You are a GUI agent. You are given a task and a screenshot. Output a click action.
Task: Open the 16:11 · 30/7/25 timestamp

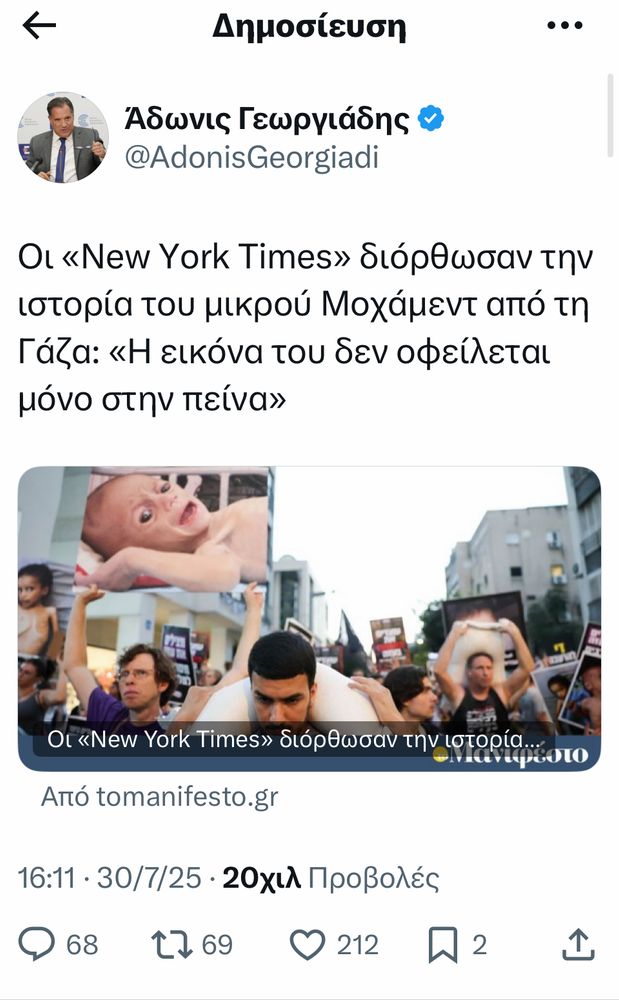point(109,878)
